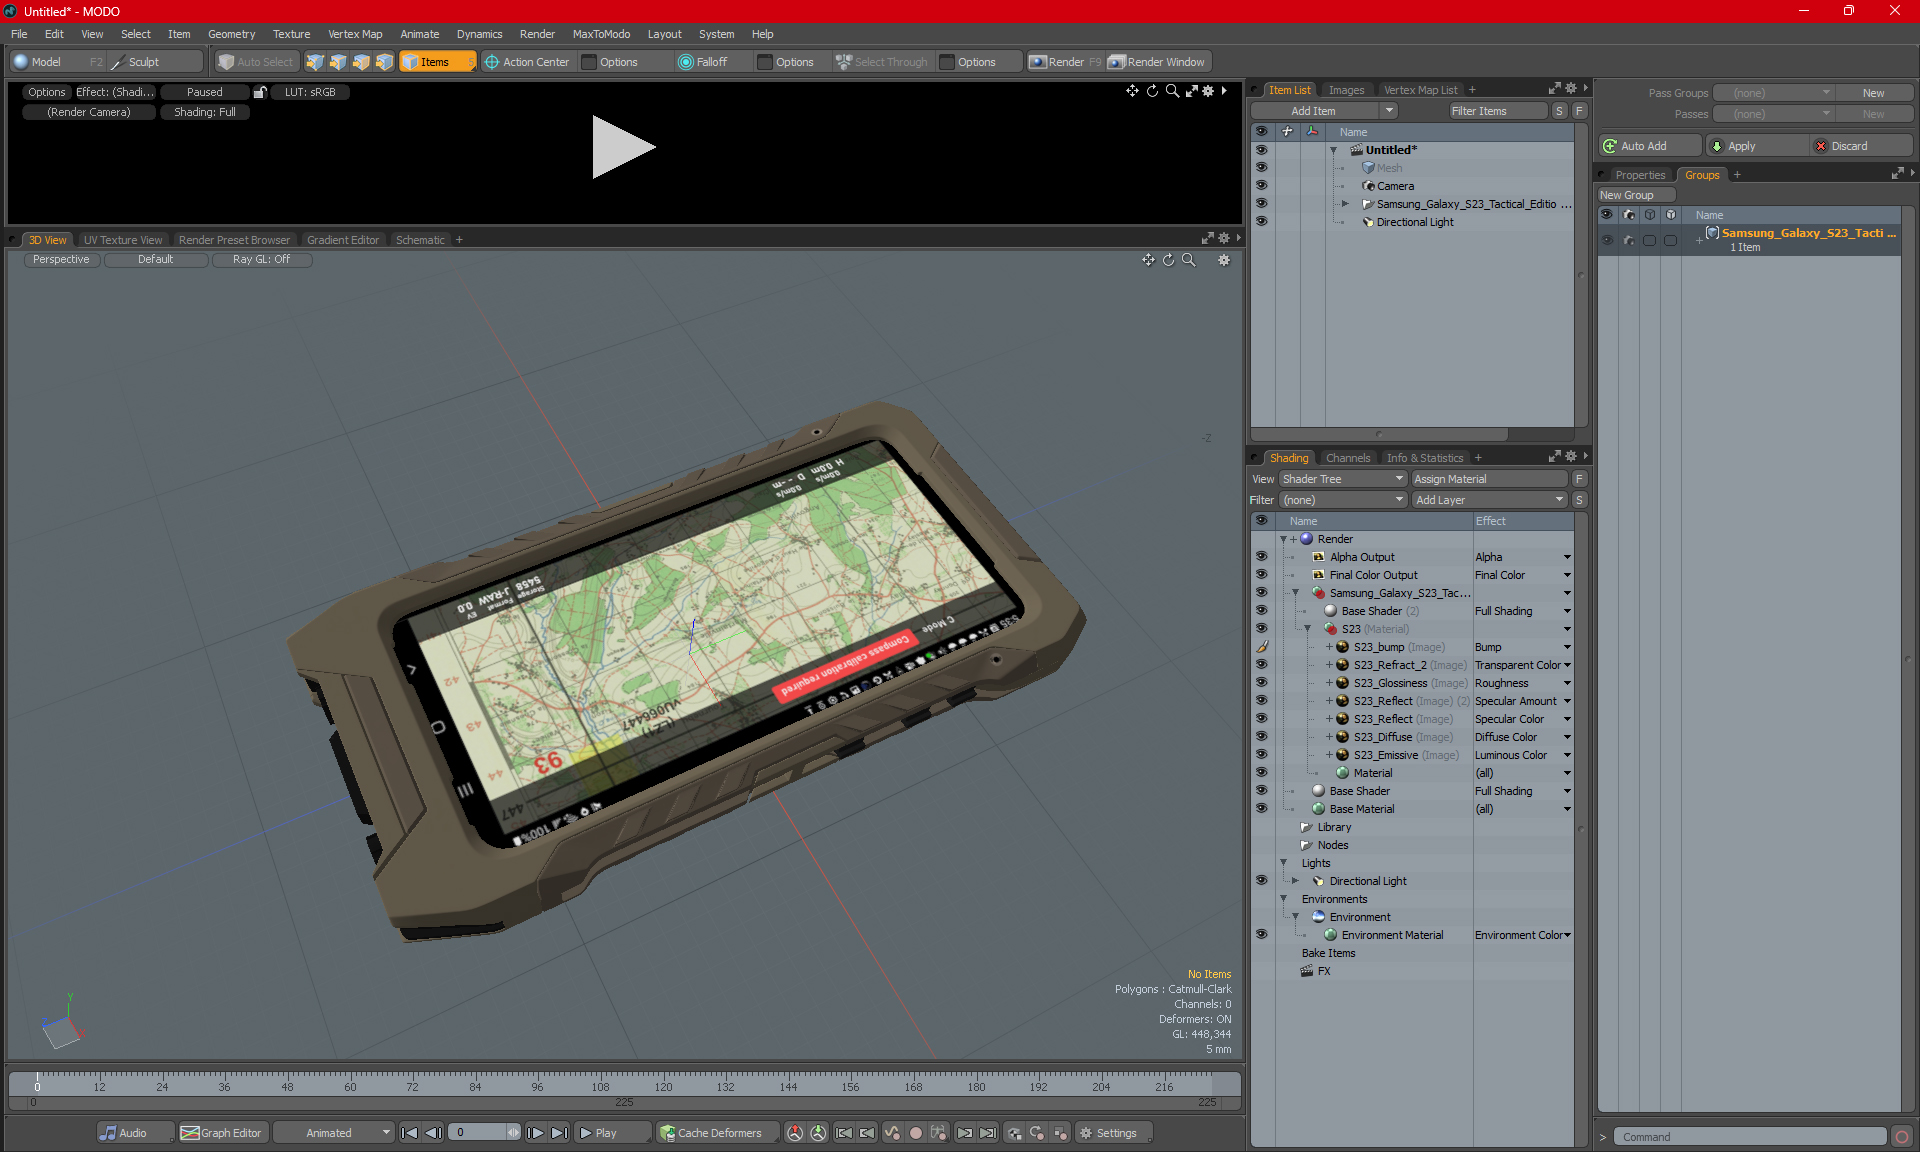Toggle the Auto Key record button

click(915, 1133)
